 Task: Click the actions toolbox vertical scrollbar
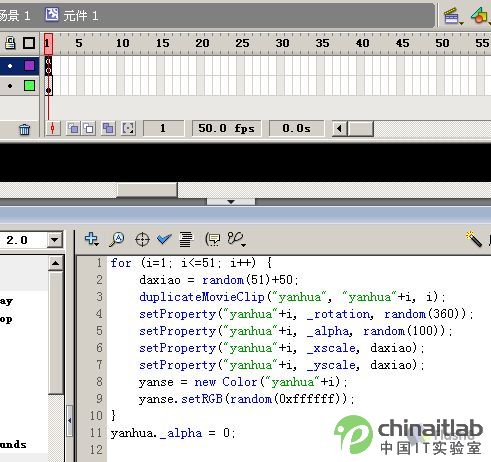pyautogui.click(x=55, y=333)
